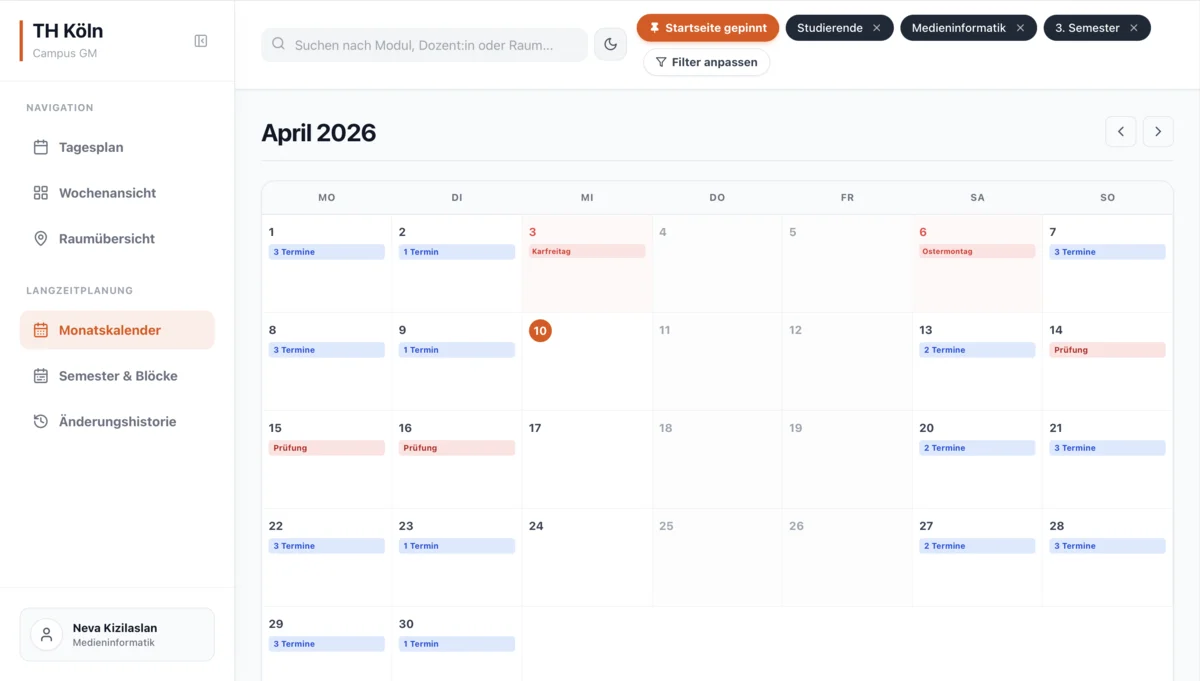This screenshot has height=681, width=1200.
Task: Click the Semester & Blöcke calendar icon
Action: point(41,376)
